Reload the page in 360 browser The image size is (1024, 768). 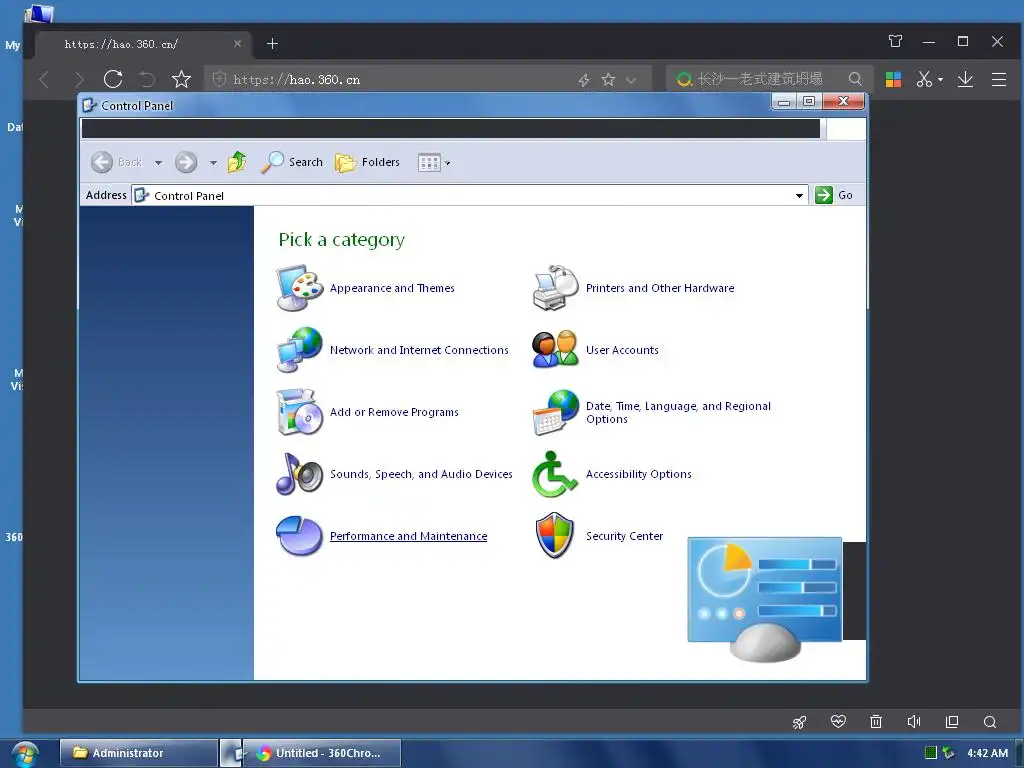tap(113, 80)
